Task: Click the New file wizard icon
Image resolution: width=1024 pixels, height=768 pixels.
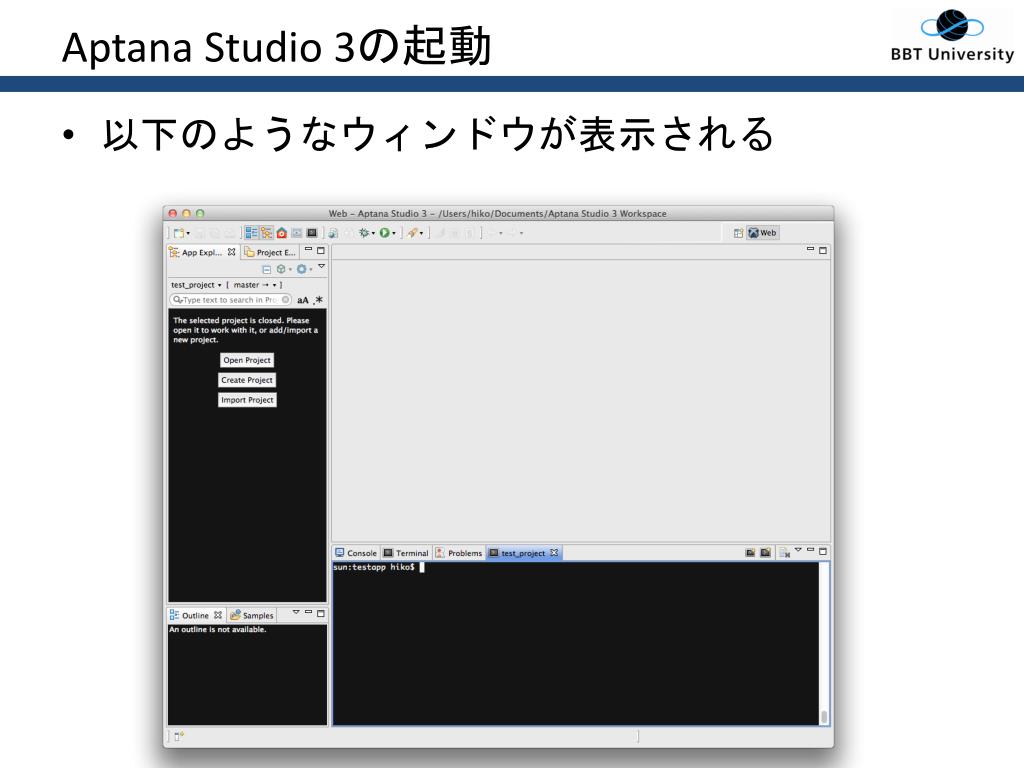Action: (178, 233)
